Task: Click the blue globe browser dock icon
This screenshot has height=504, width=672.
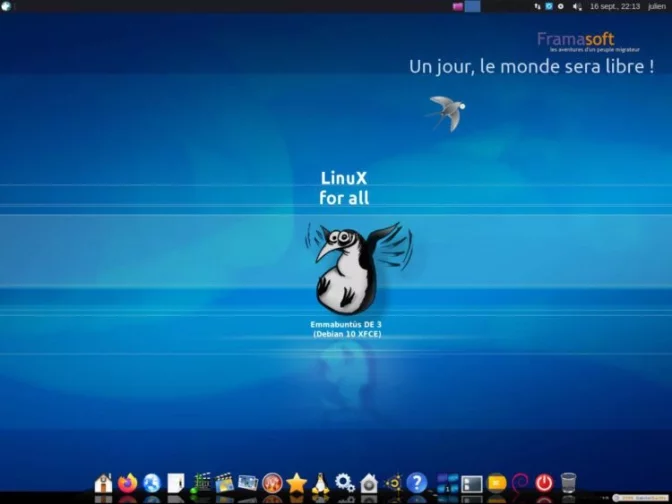Action: [152, 484]
